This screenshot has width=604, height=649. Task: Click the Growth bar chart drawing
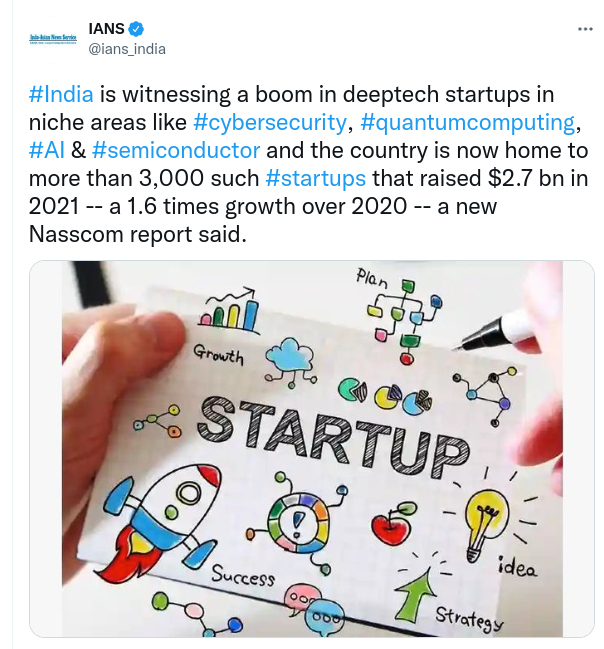[x=230, y=309]
